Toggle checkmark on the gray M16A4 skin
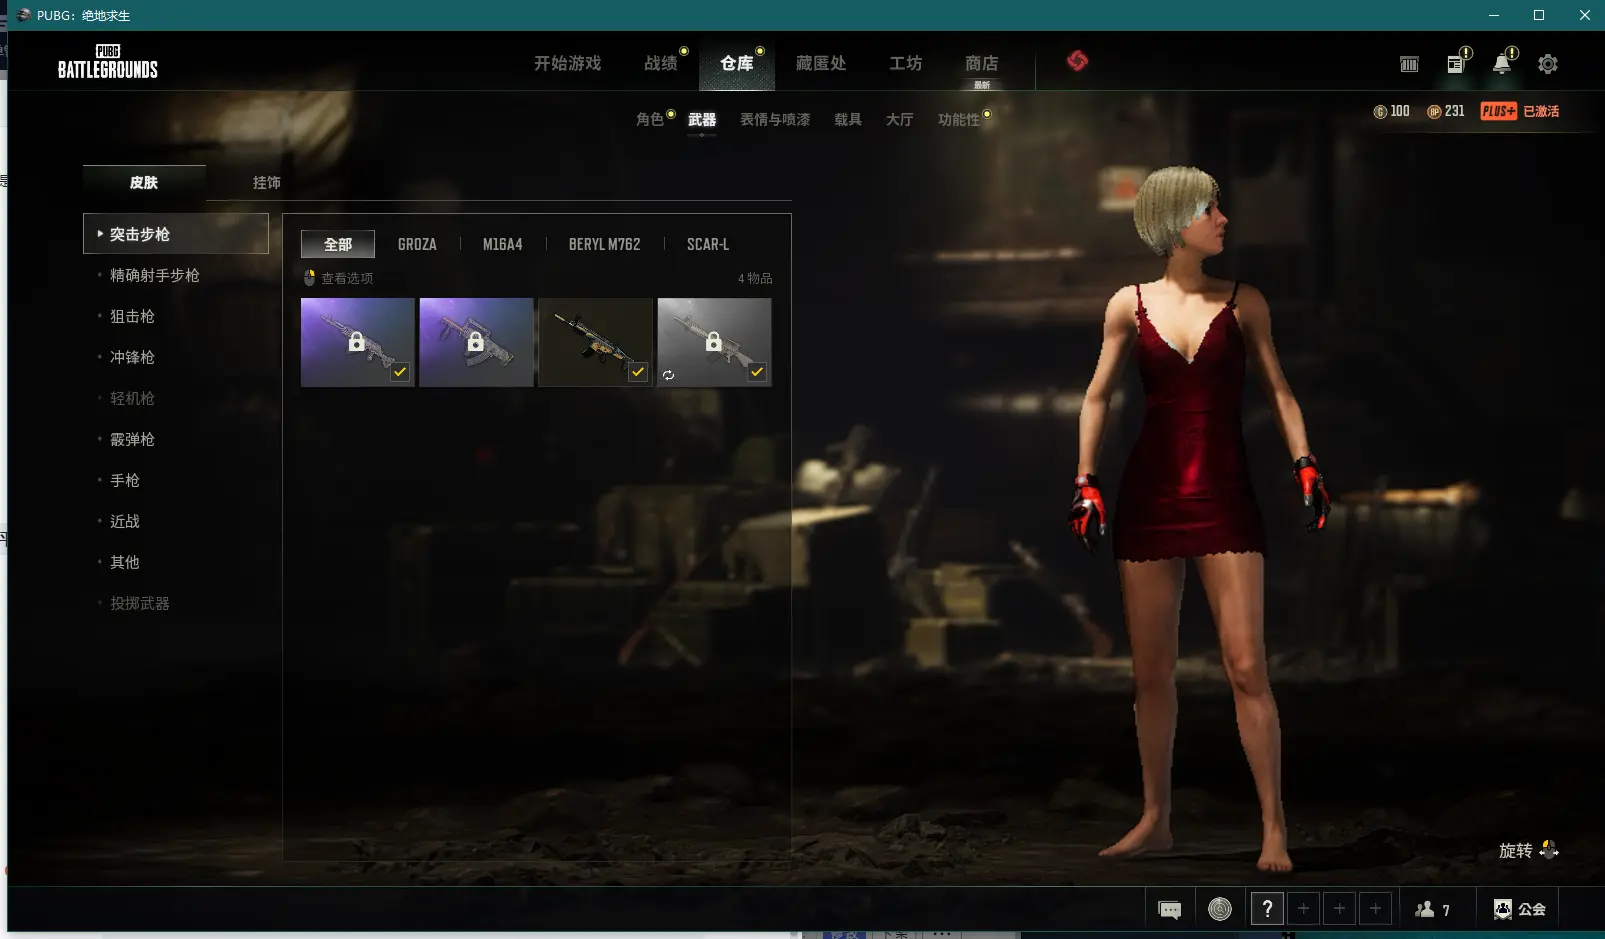1605x939 pixels. tap(757, 372)
